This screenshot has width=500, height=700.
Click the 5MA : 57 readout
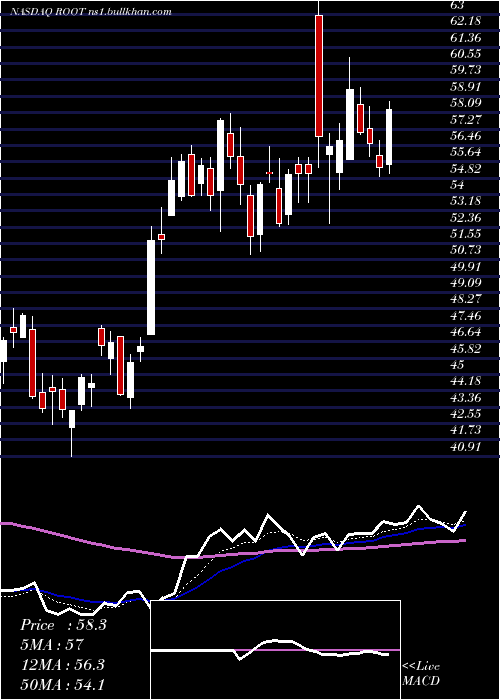[52, 645]
